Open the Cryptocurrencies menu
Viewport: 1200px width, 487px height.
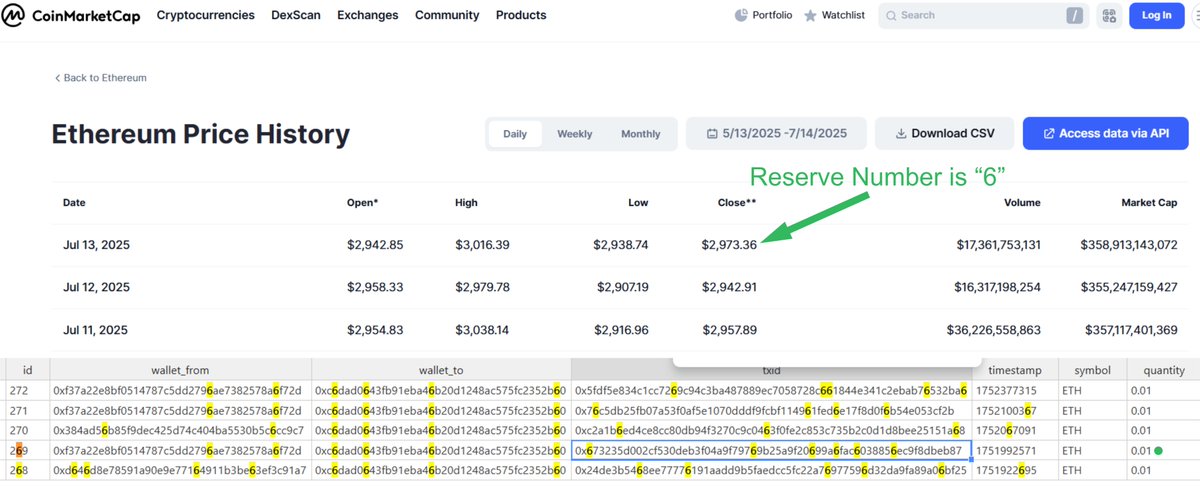tap(205, 15)
